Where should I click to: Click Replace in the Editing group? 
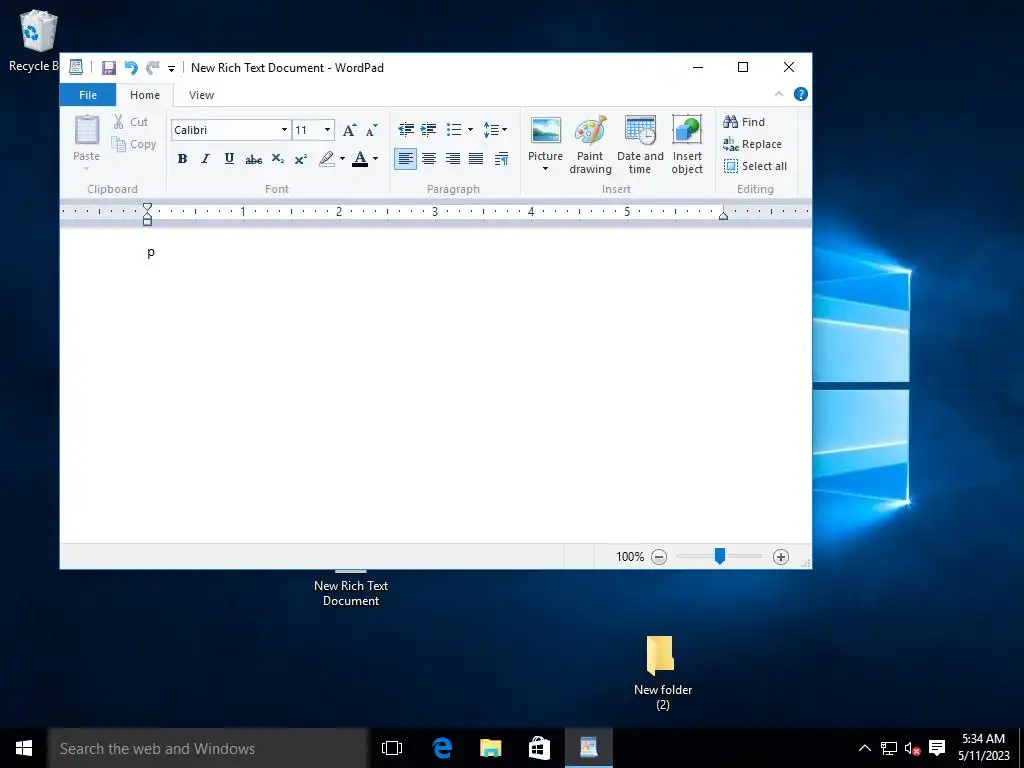point(752,144)
